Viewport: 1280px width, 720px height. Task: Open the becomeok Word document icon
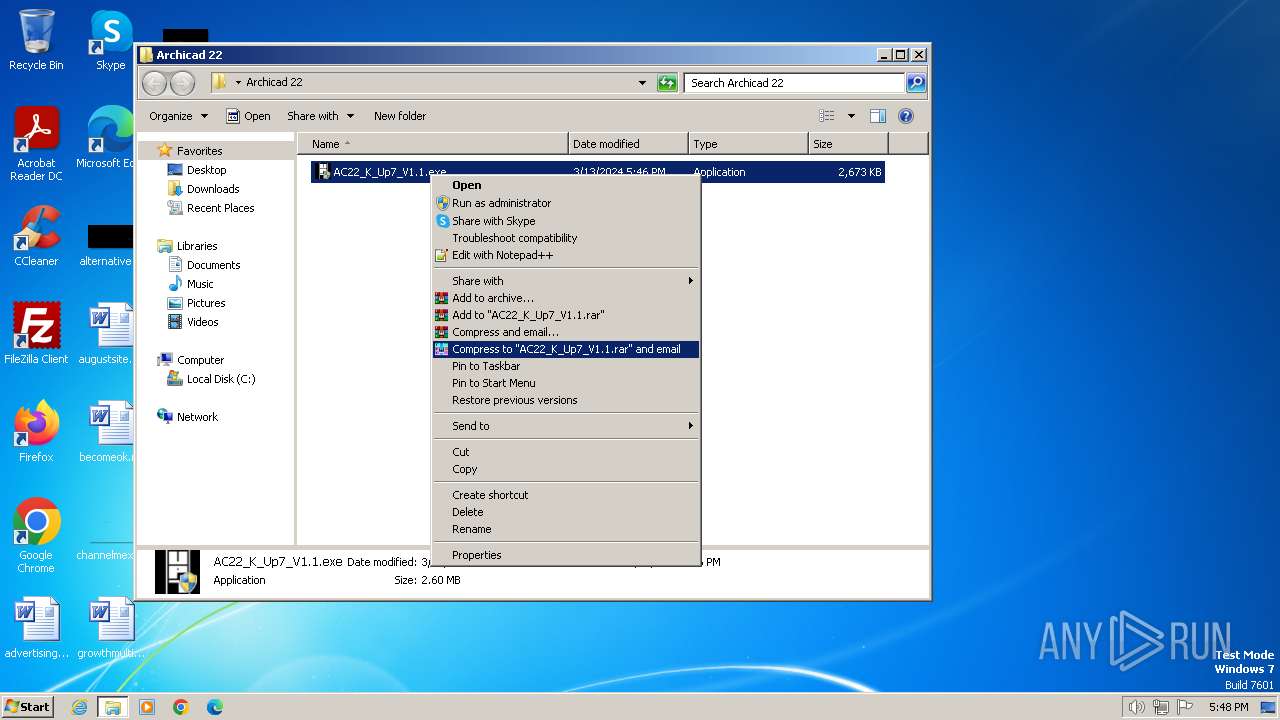click(110, 432)
